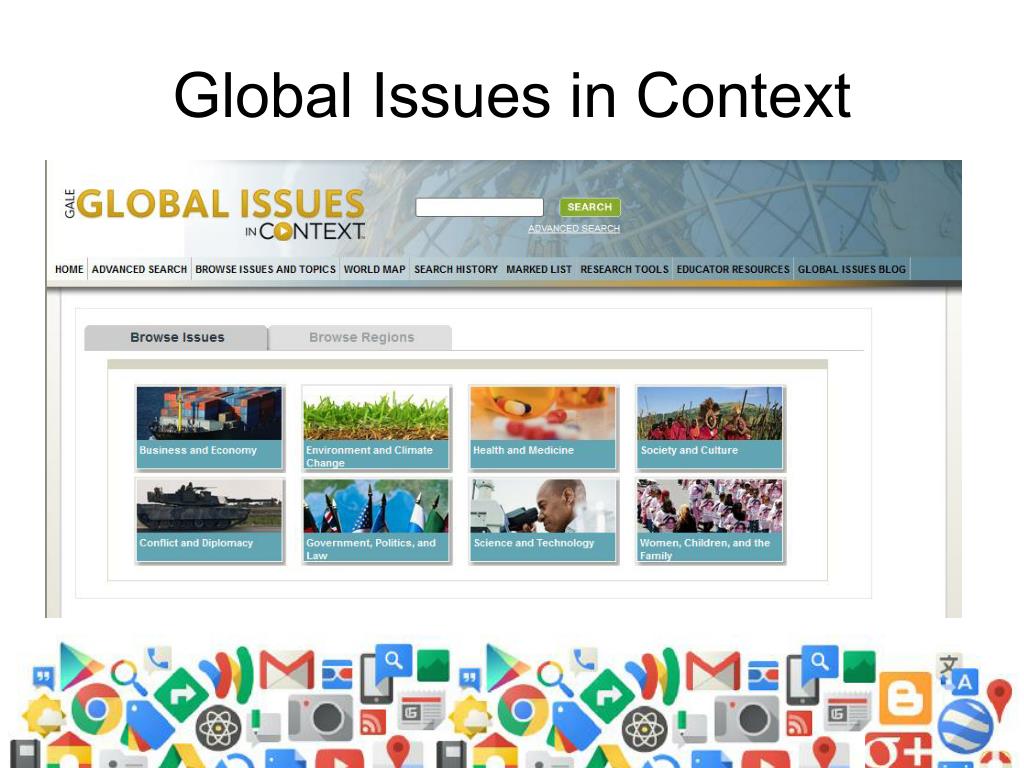Open the Conflict and Diplomacy tank thumbnail
The image size is (1024, 768).
point(209,506)
